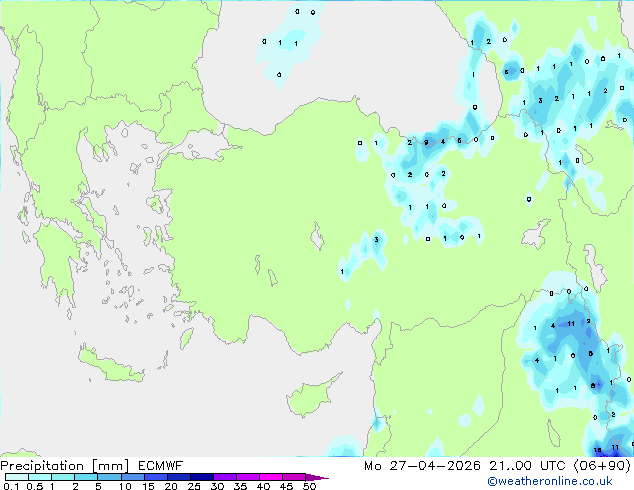Click the '10' legend value

tap(125, 486)
